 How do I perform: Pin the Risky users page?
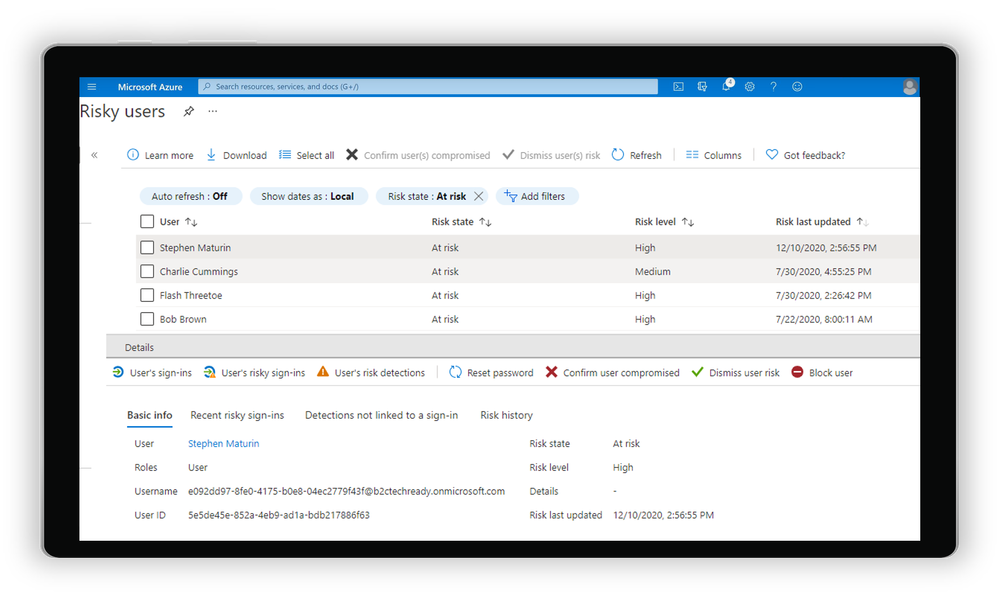[x=188, y=111]
